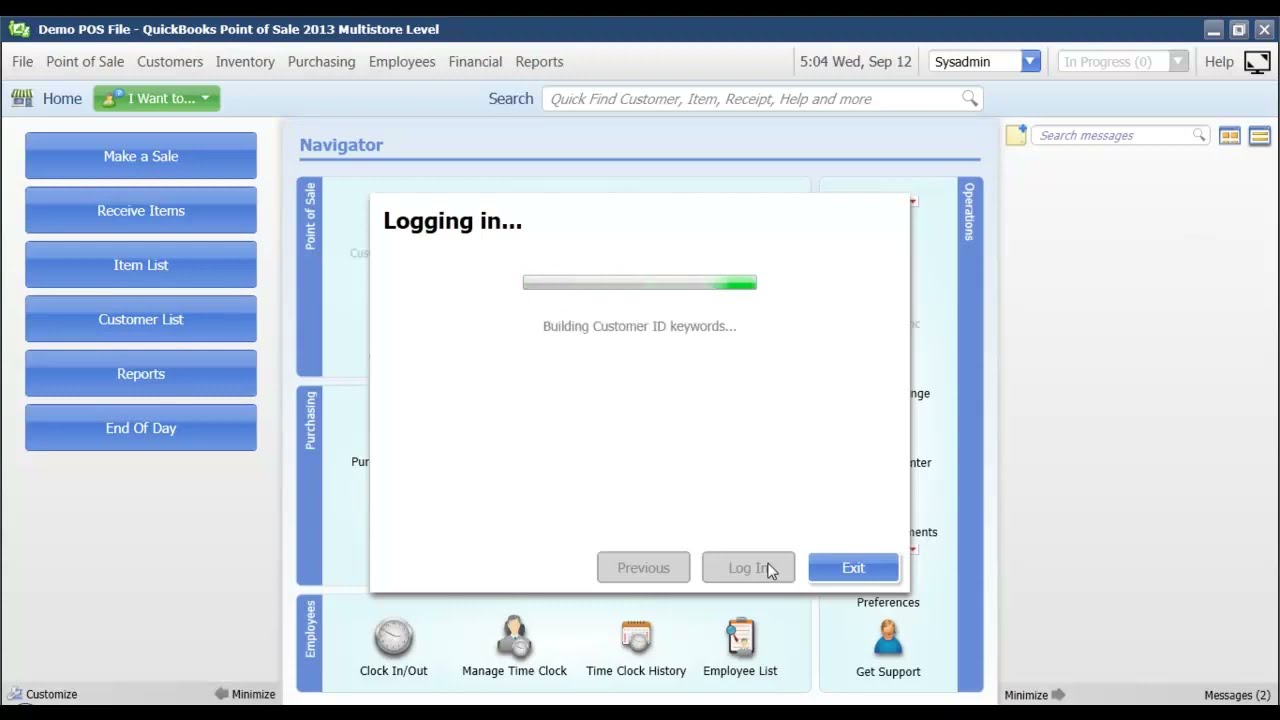This screenshot has height=720, width=1280.
Task: Open the Purchasing menu
Action: [321, 62]
